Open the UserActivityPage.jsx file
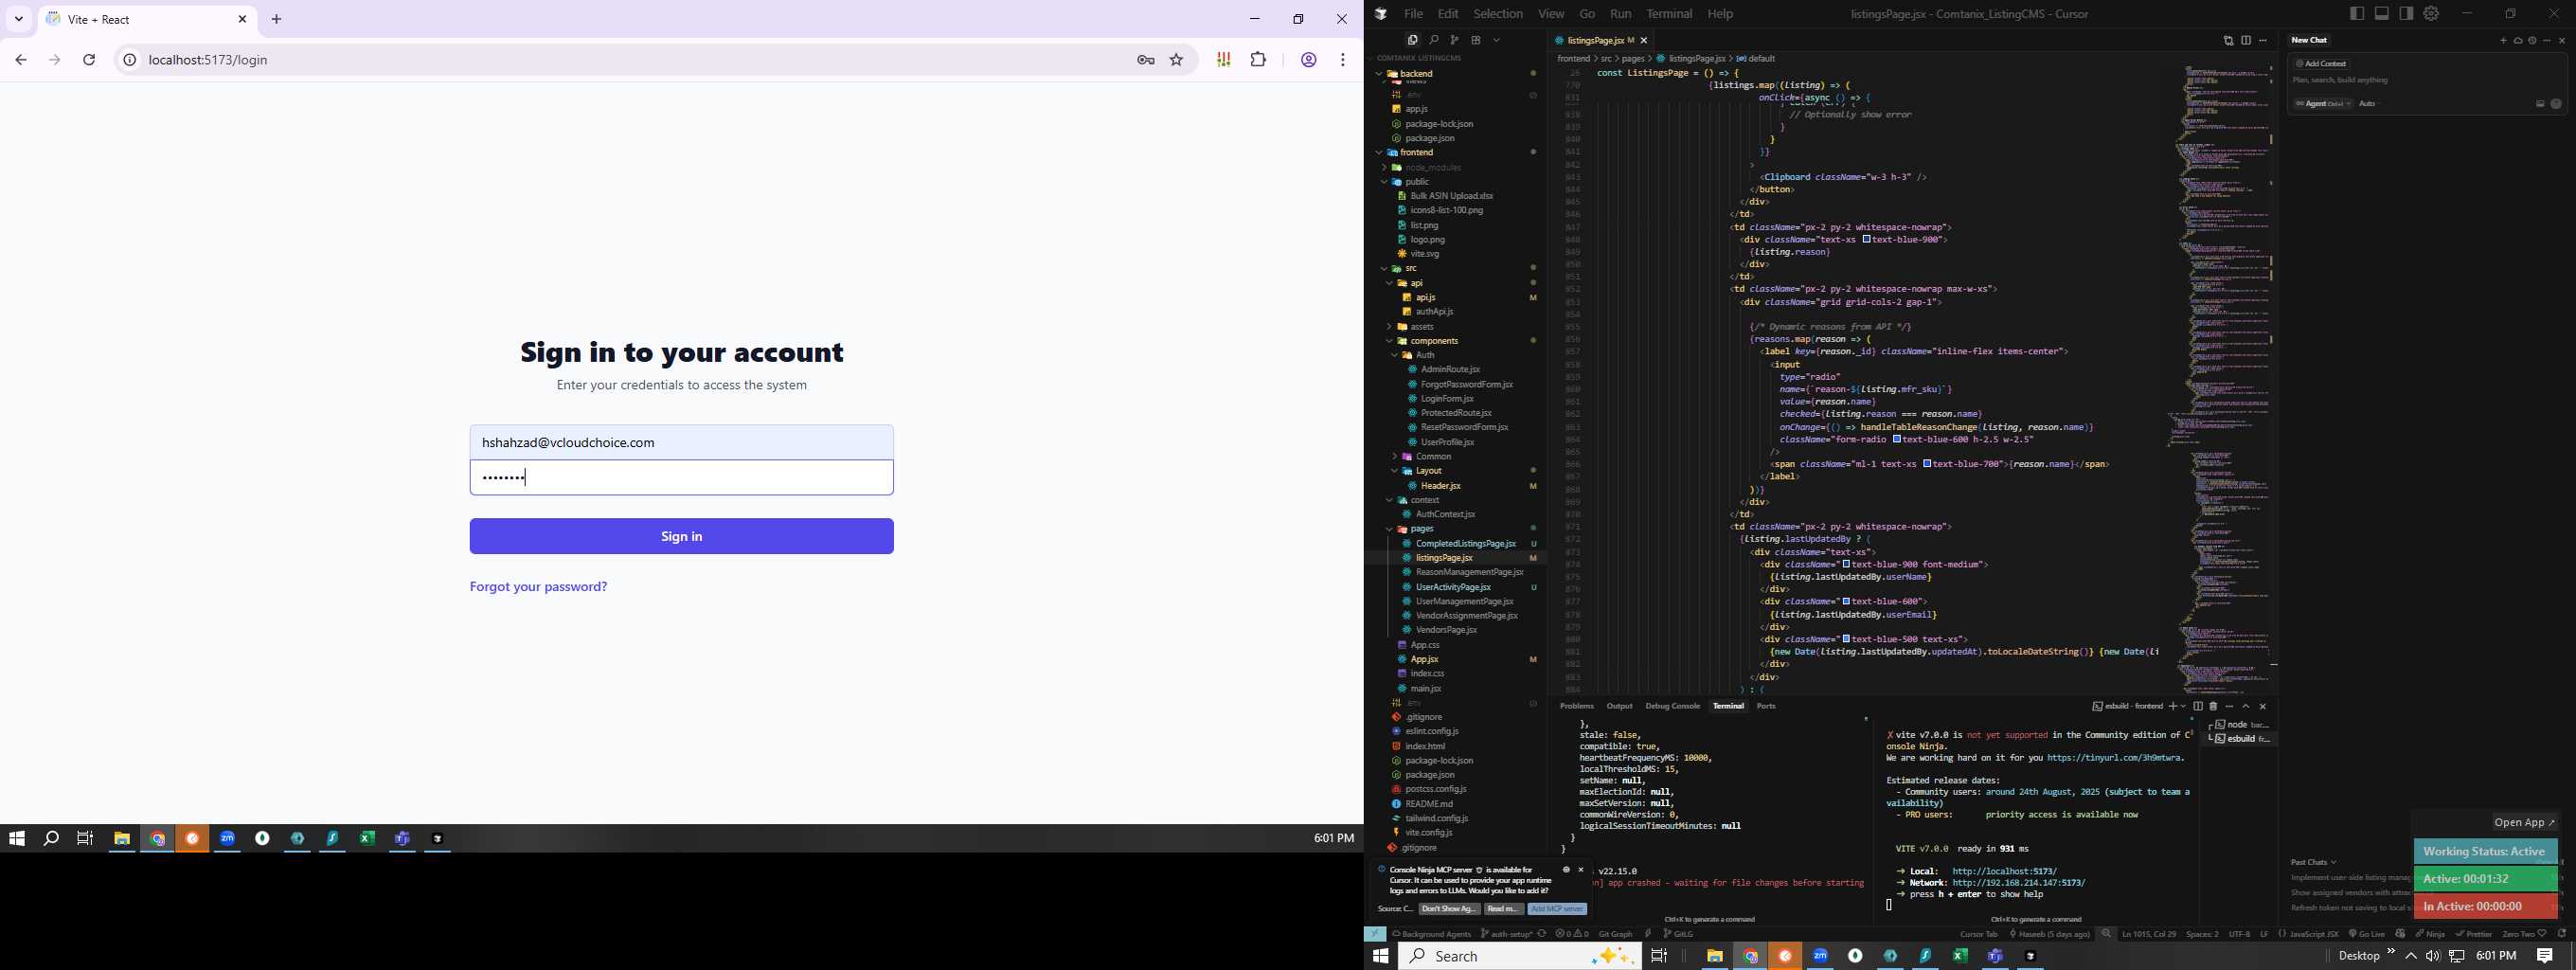The image size is (2576, 970). pos(1453,588)
